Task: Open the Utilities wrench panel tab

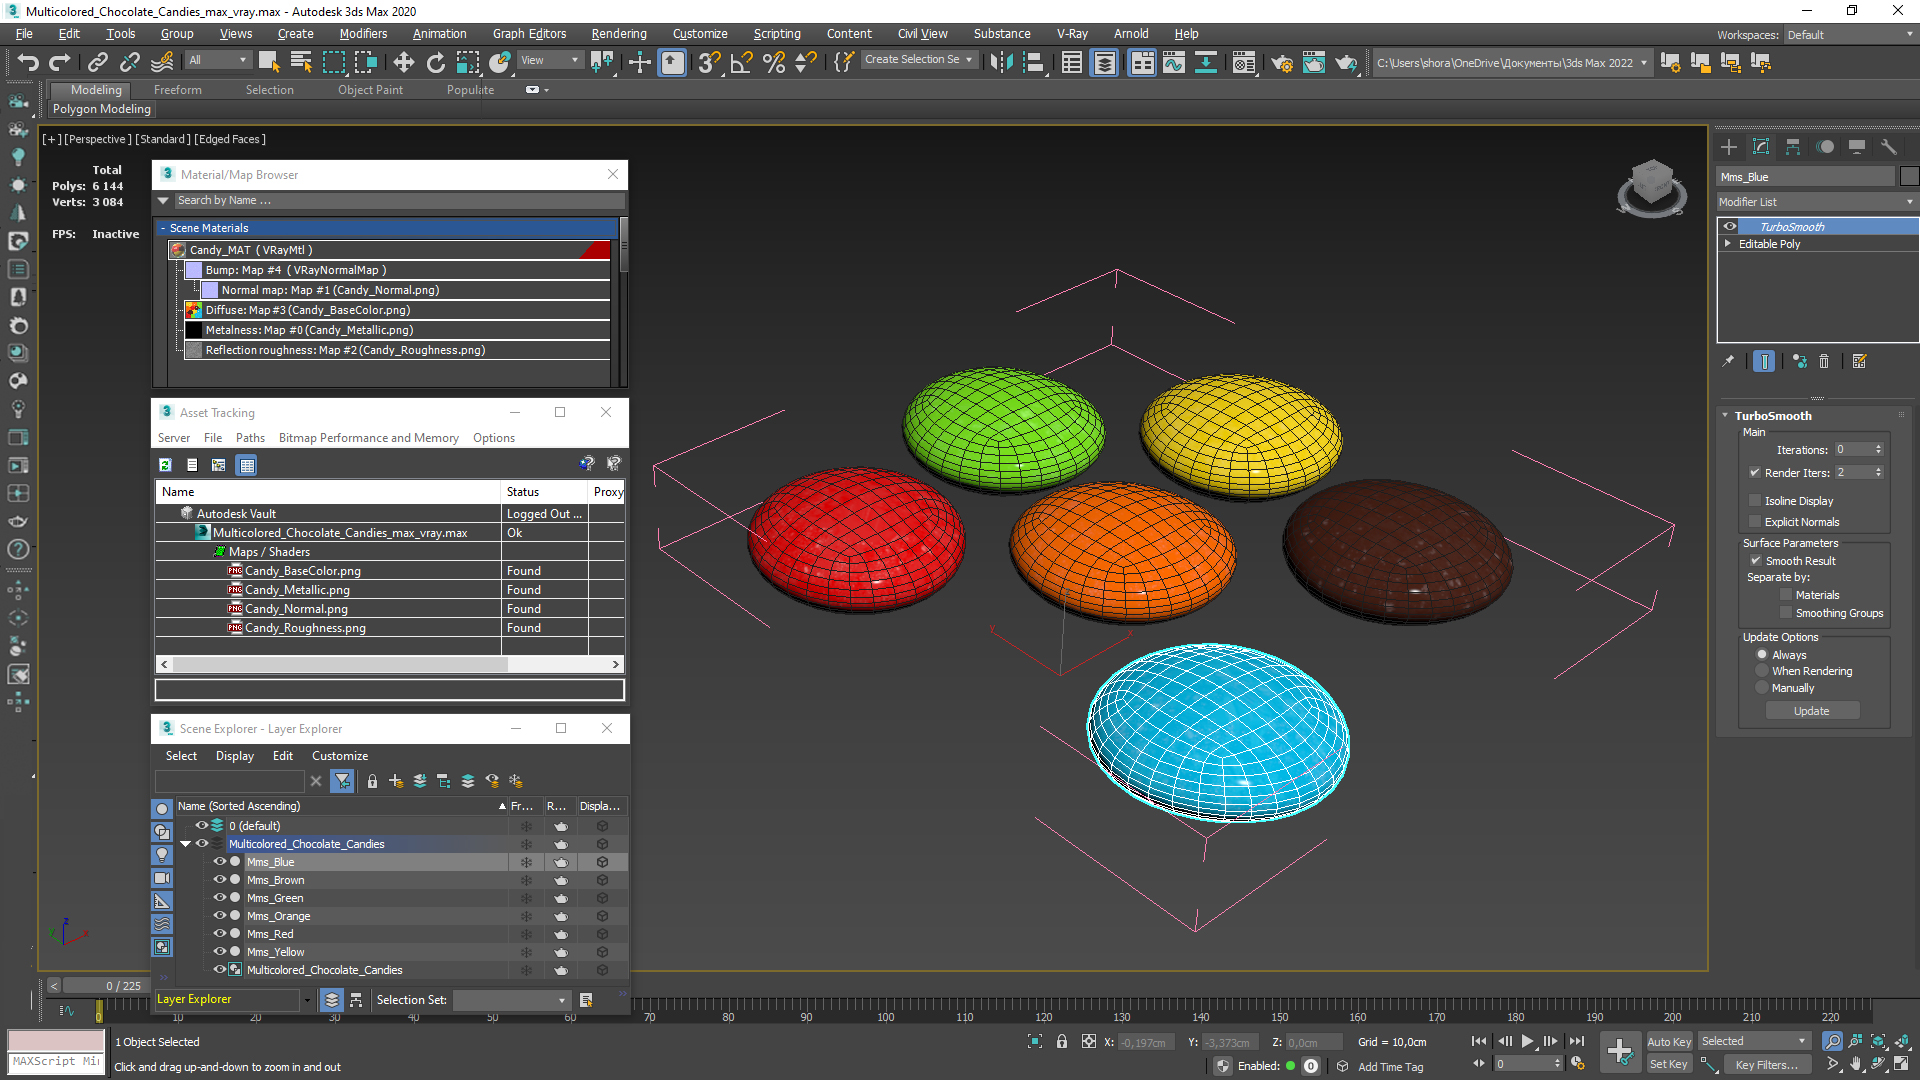Action: coord(1889,147)
